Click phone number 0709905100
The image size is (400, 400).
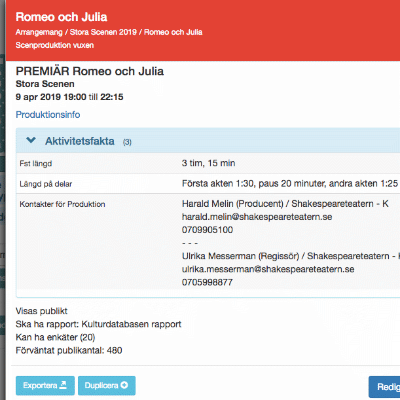(207, 230)
